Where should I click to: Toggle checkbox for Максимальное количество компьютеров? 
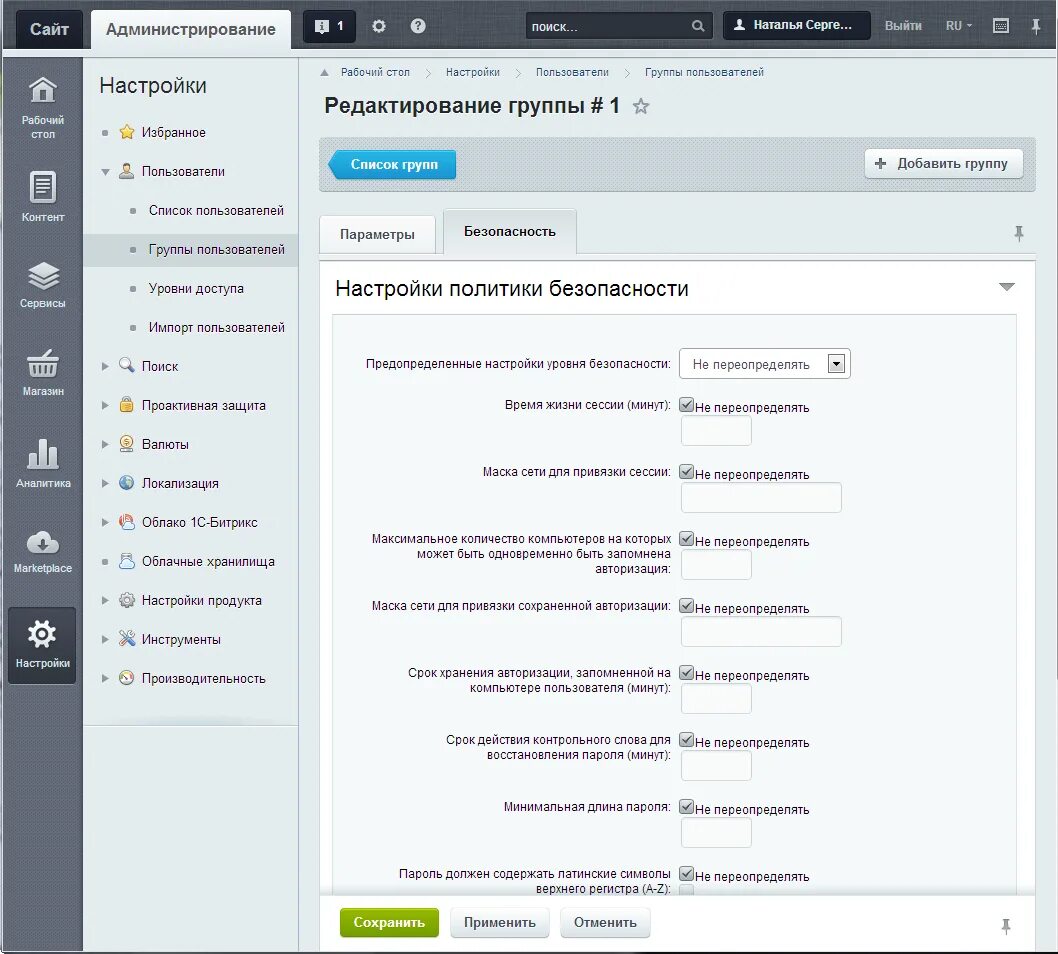pos(686,538)
